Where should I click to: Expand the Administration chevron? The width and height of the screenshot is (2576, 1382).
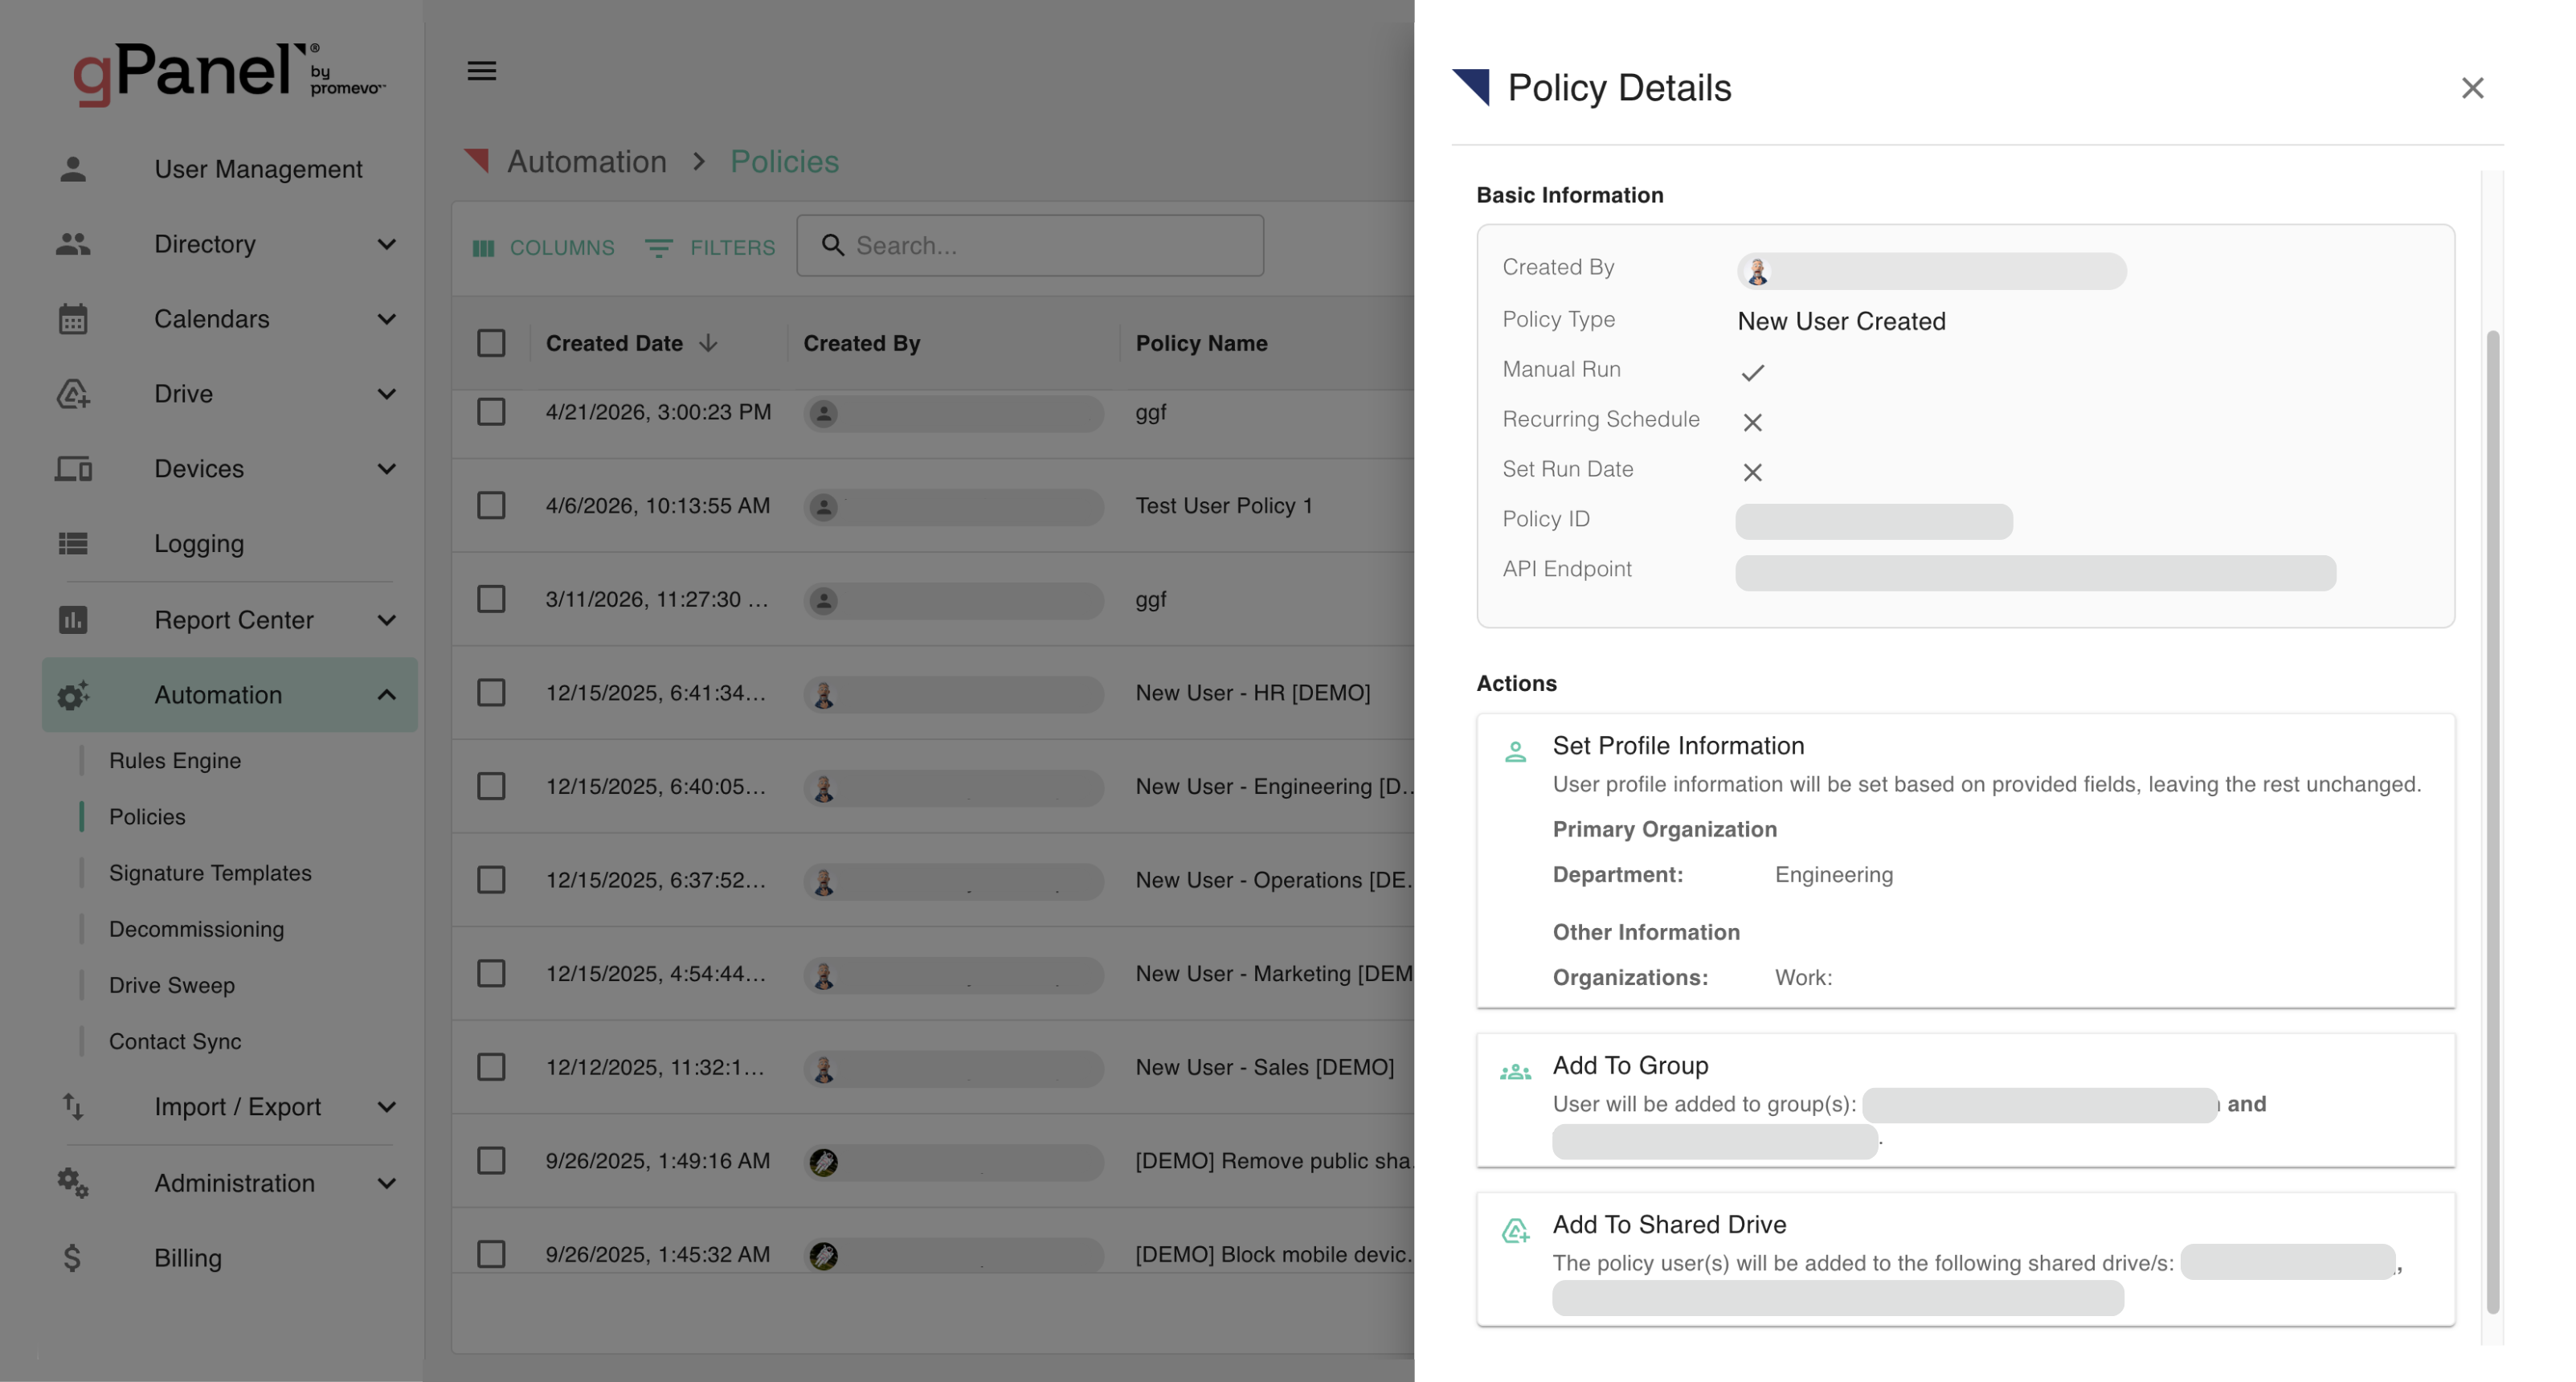pos(386,1183)
